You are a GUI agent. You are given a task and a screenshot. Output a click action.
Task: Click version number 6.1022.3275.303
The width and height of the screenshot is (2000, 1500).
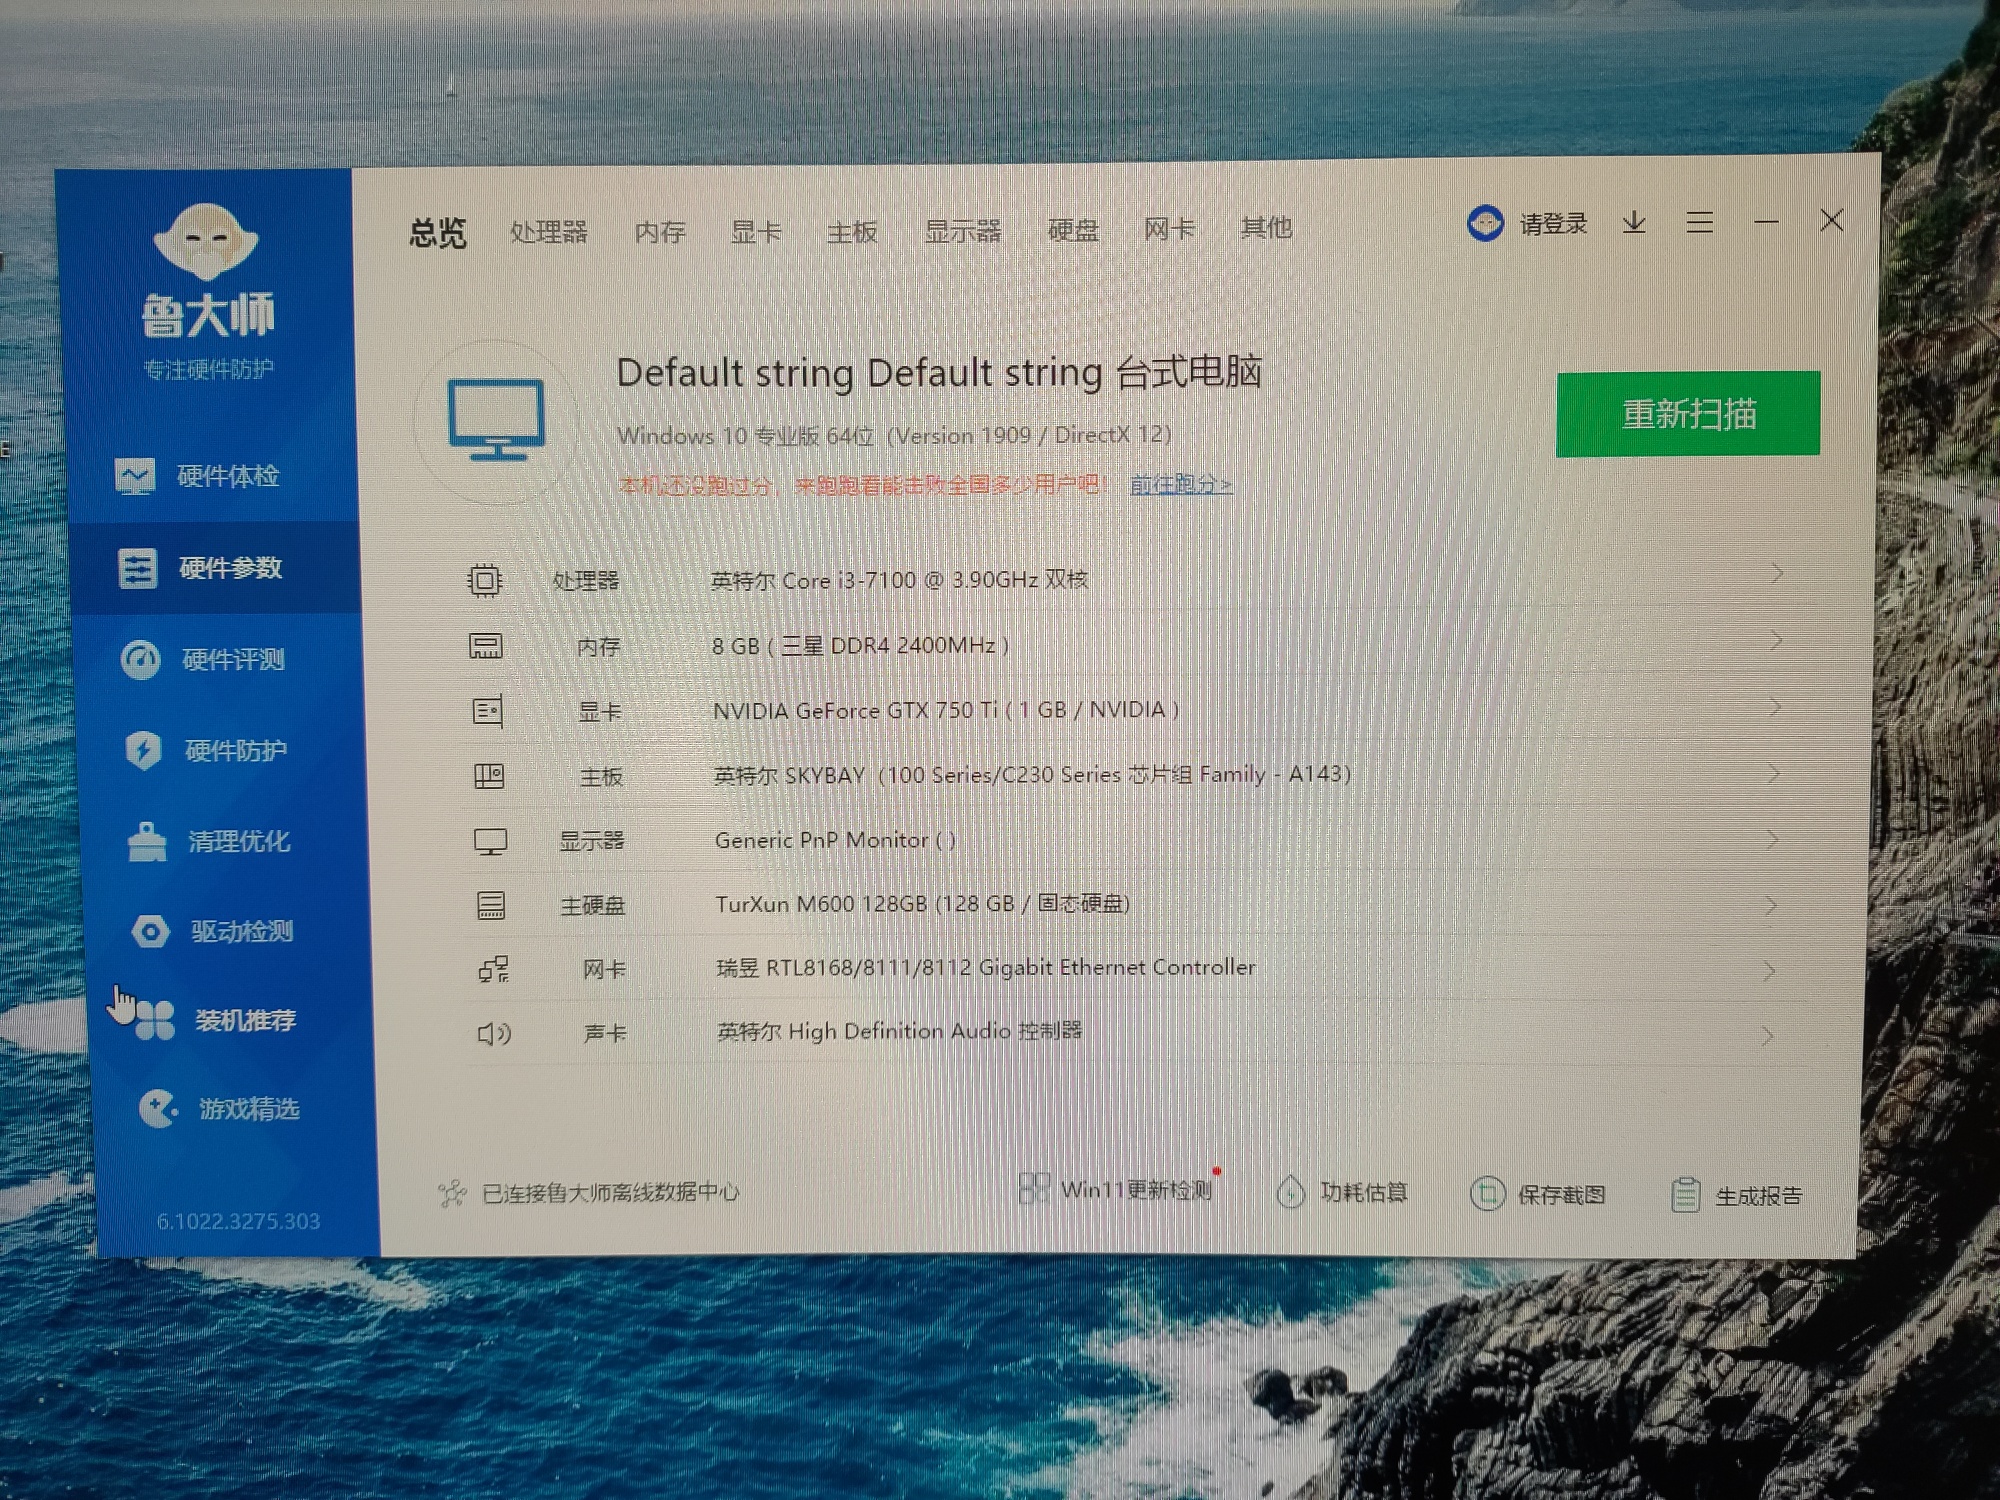pyautogui.click(x=238, y=1221)
